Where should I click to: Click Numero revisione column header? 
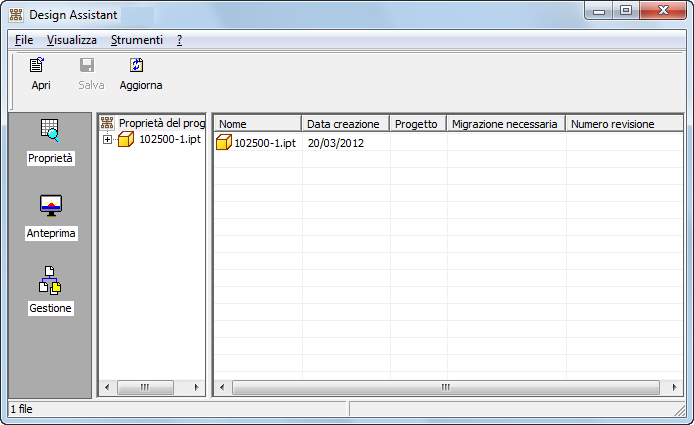point(625,124)
